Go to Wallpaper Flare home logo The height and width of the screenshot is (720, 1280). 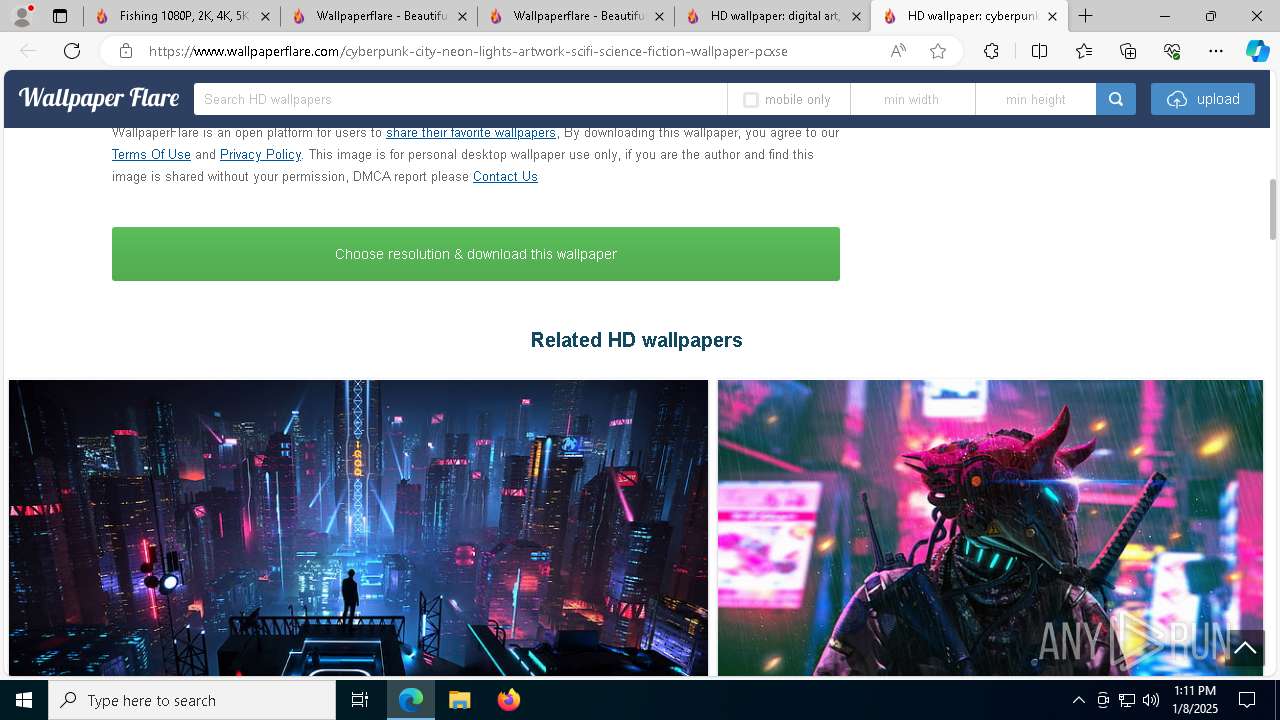point(99,98)
